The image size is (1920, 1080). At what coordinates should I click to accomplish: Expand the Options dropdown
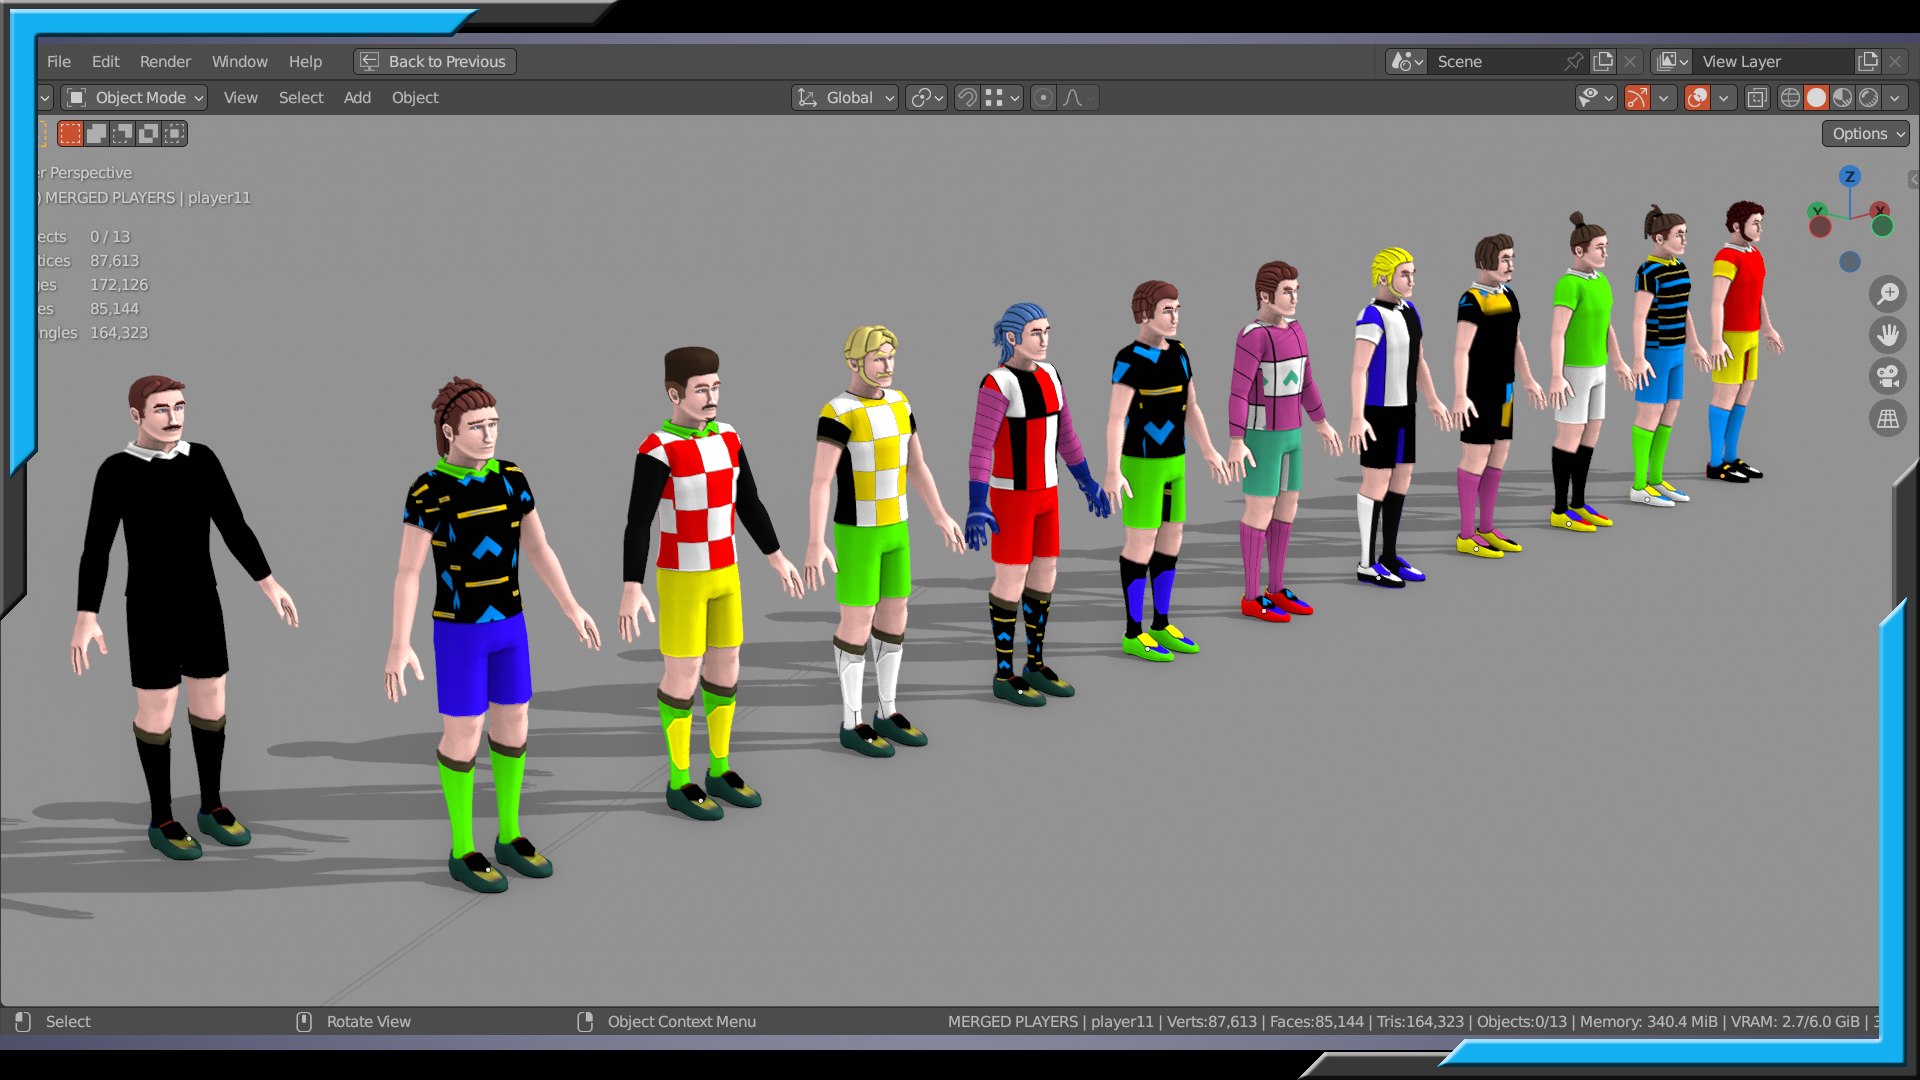1865,133
